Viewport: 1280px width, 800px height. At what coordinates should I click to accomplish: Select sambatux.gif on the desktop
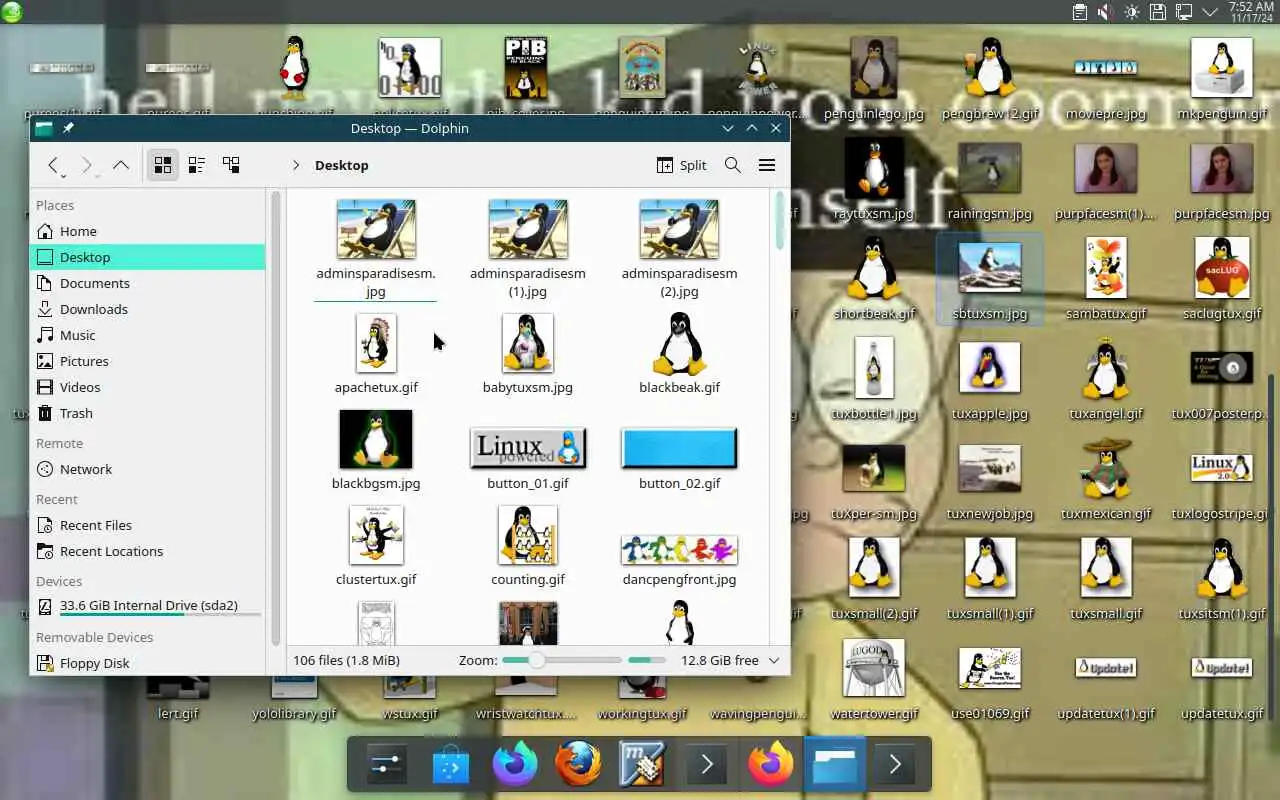click(x=1106, y=278)
